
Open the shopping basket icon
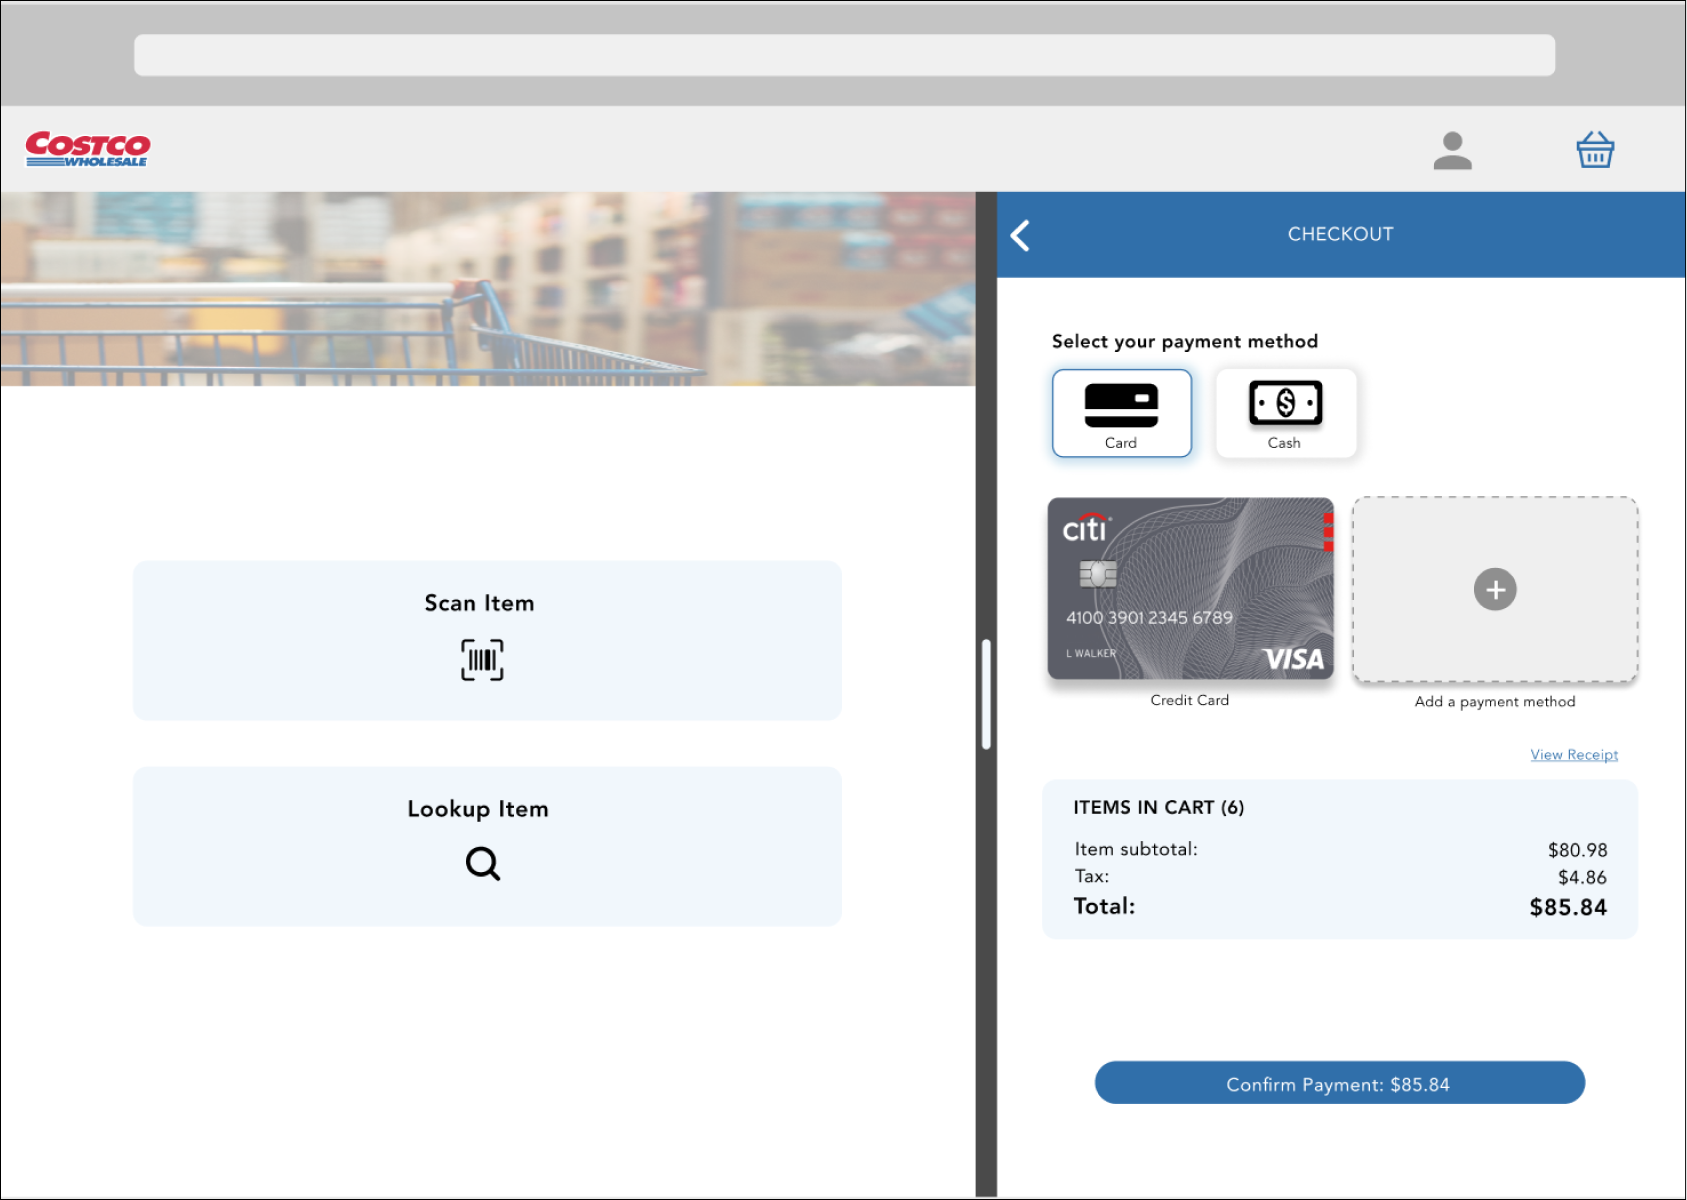[x=1595, y=150]
